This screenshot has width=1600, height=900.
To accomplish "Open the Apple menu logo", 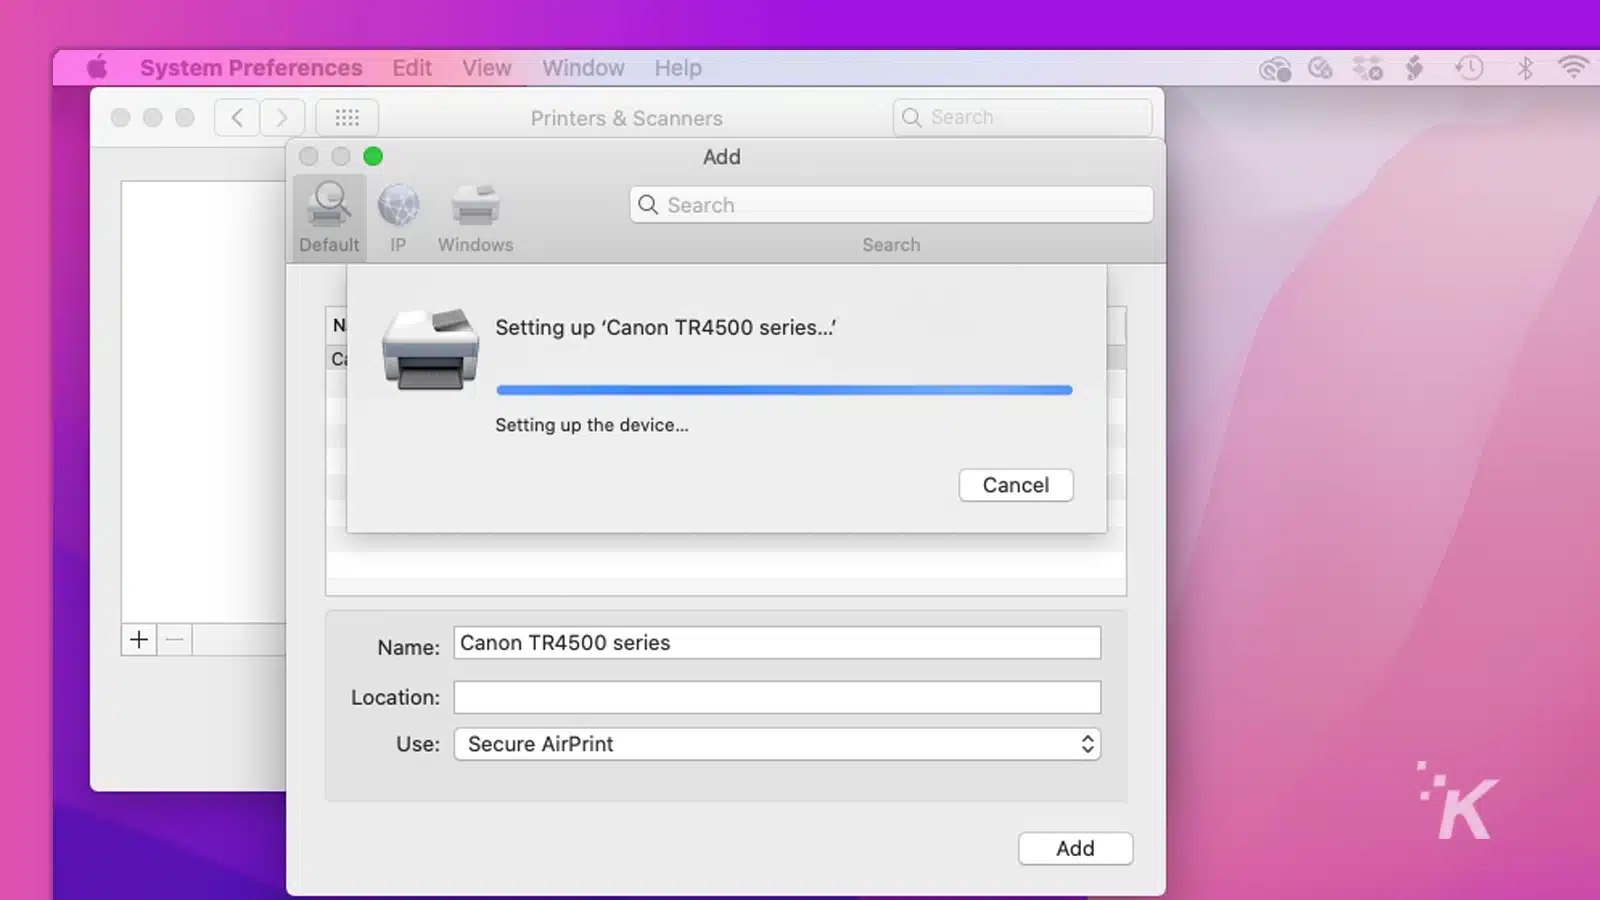I will (x=97, y=68).
